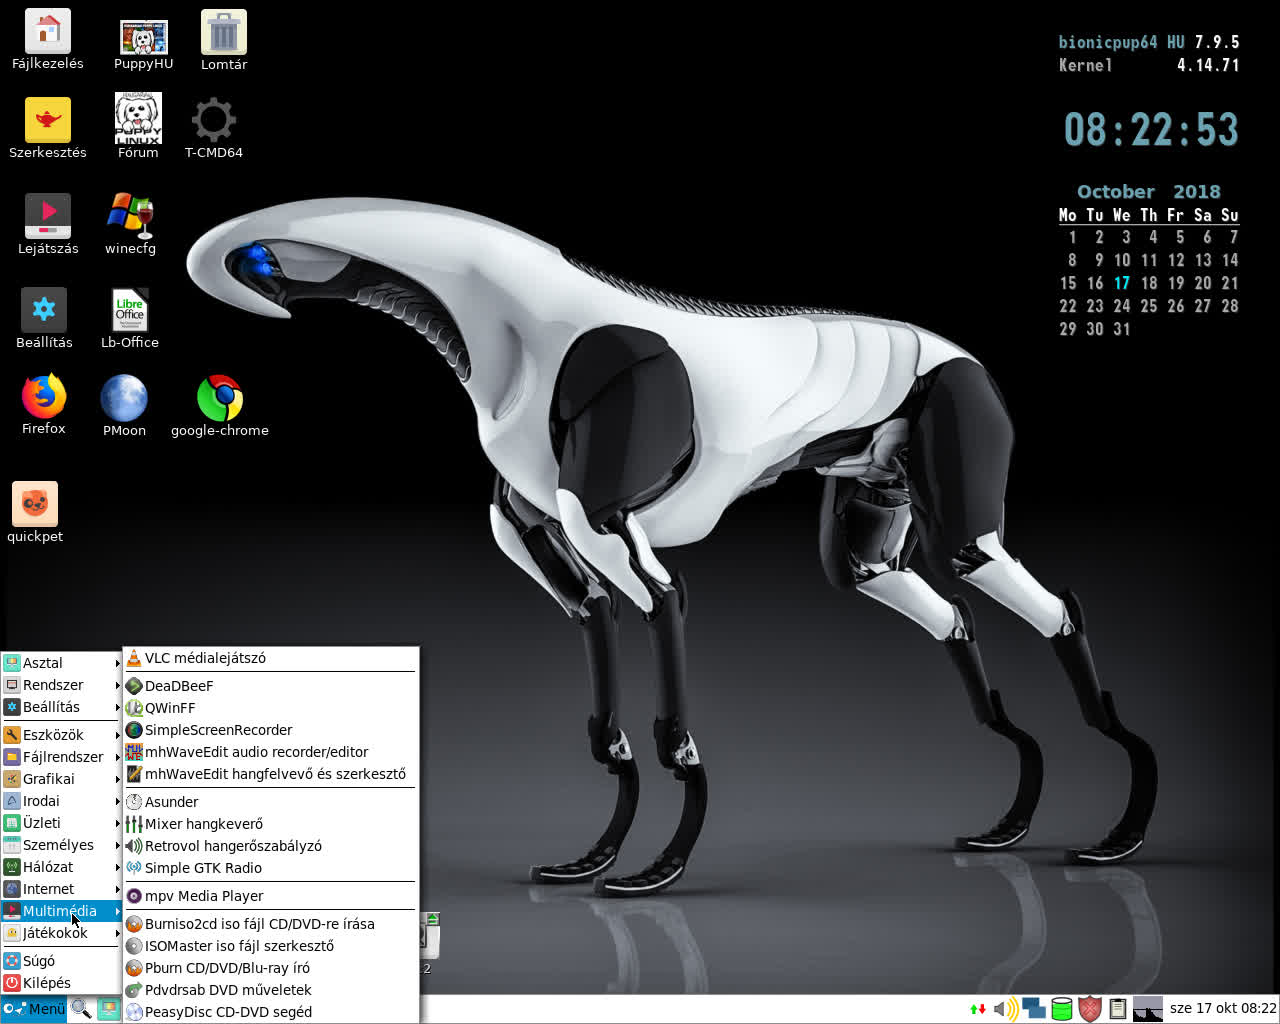Click the show desktop icon in taskbar
The height and width of the screenshot is (1024, 1280).
[x=108, y=1009]
